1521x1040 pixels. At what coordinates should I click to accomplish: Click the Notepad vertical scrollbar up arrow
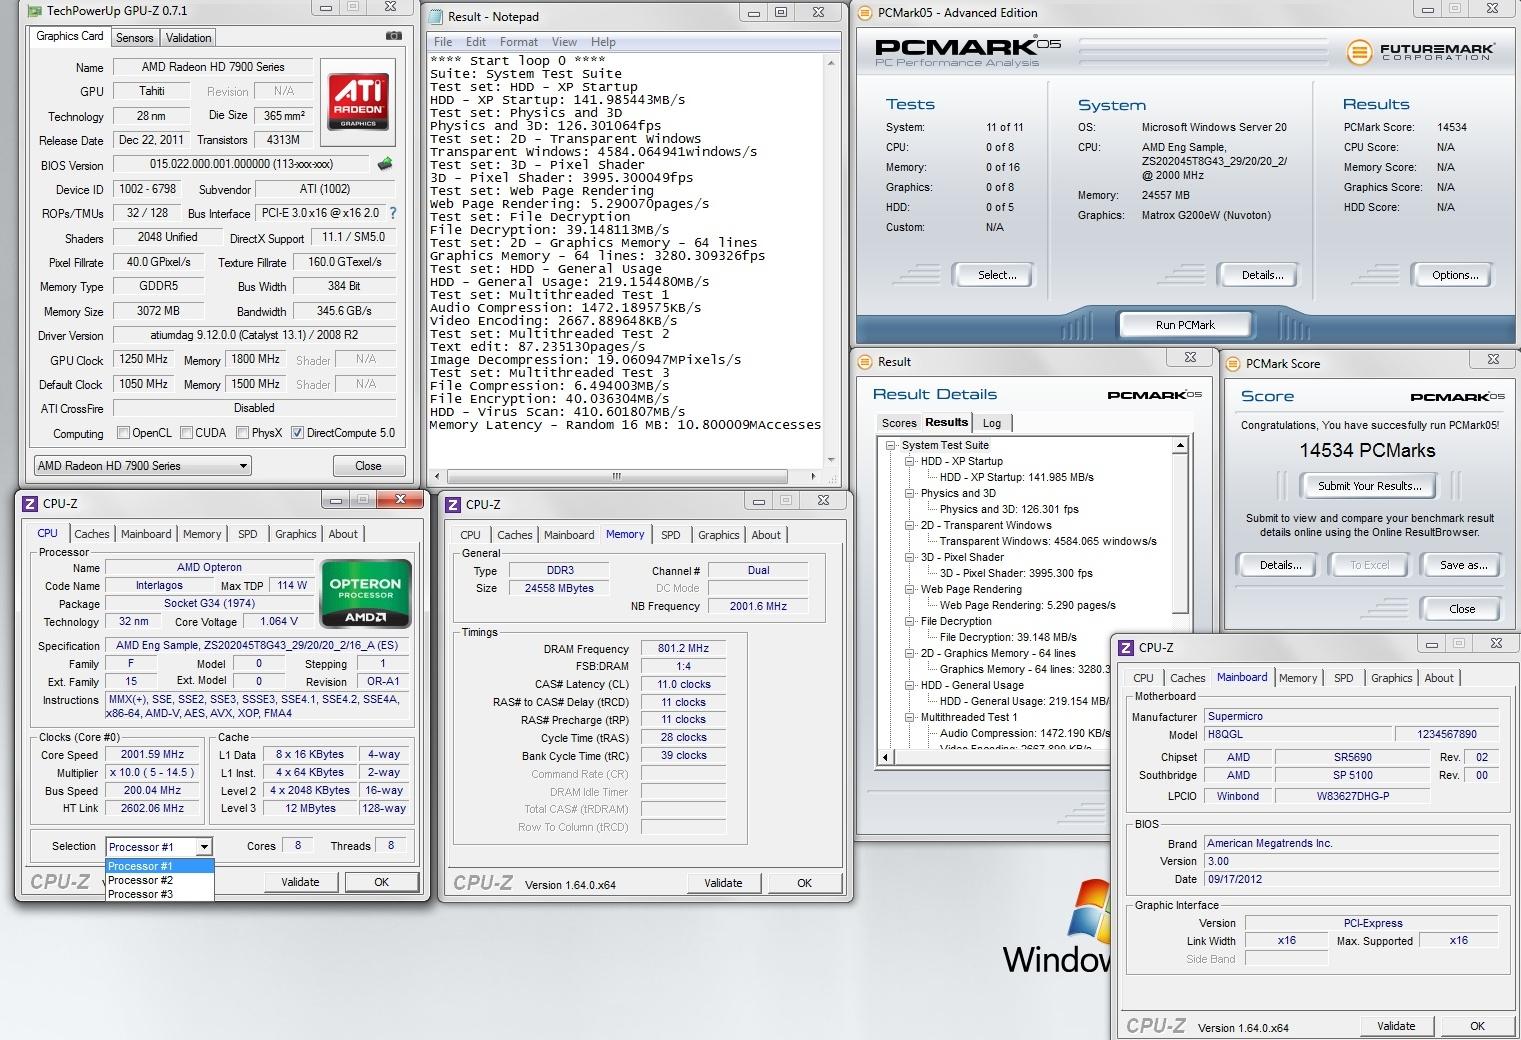click(832, 62)
